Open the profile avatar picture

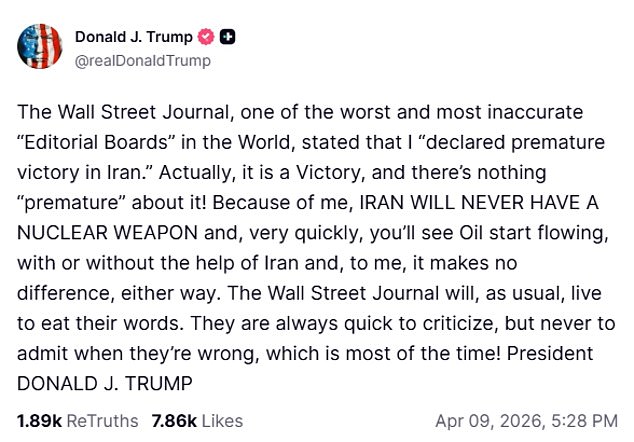[39, 48]
